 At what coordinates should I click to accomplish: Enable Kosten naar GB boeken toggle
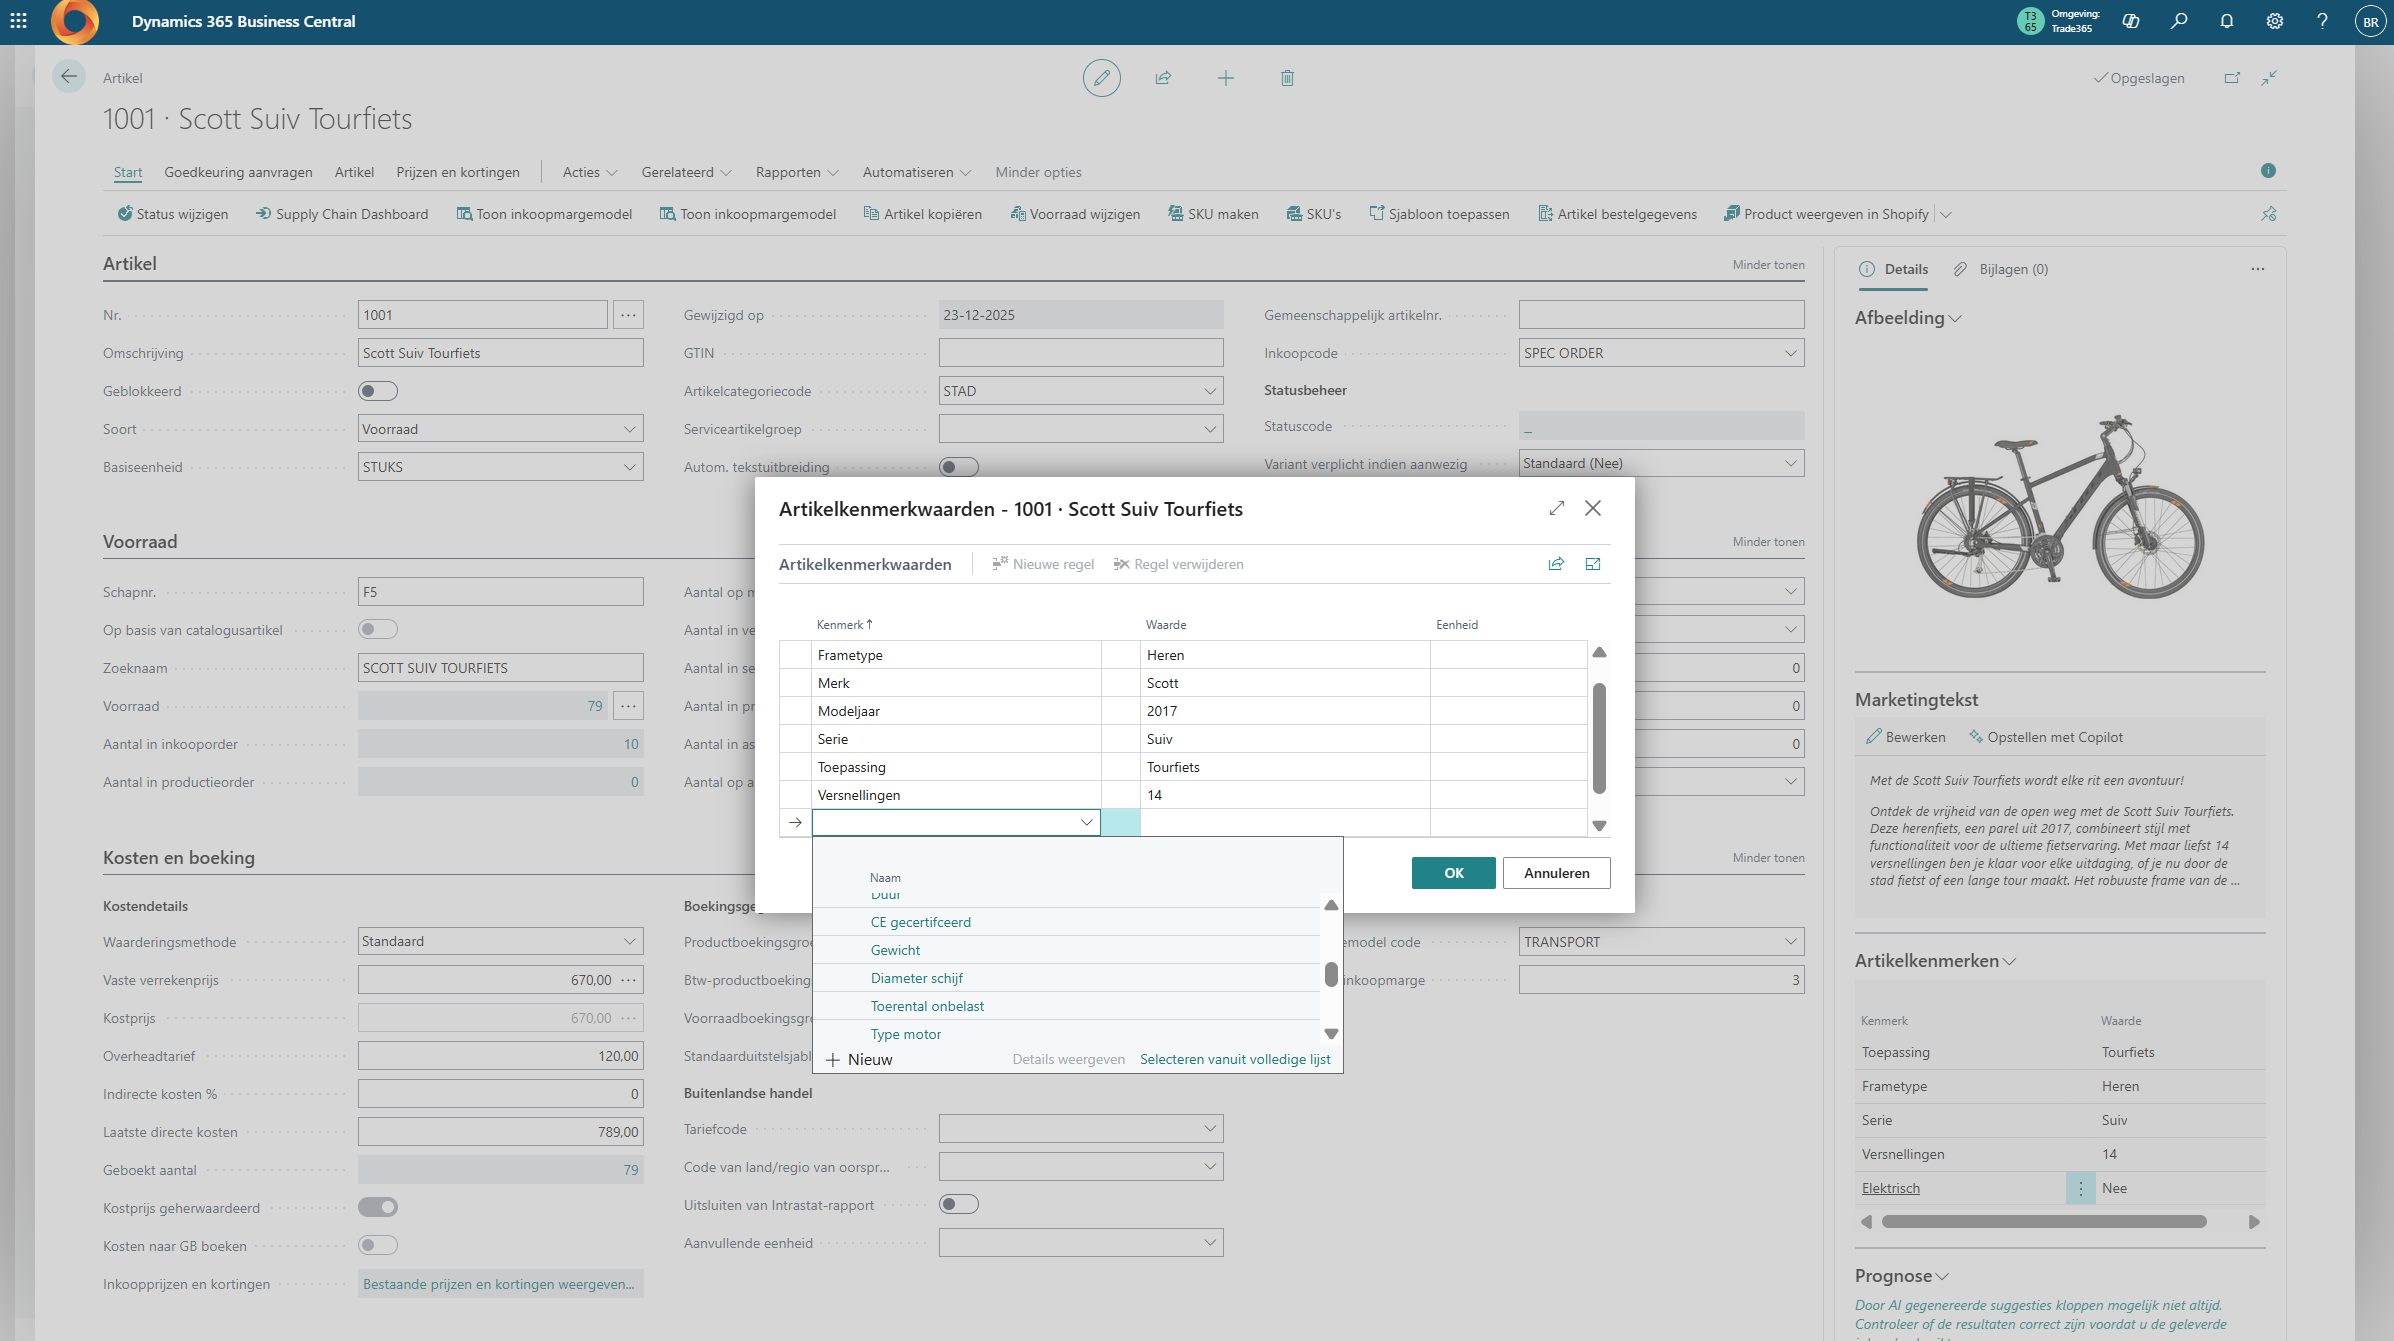click(378, 1245)
